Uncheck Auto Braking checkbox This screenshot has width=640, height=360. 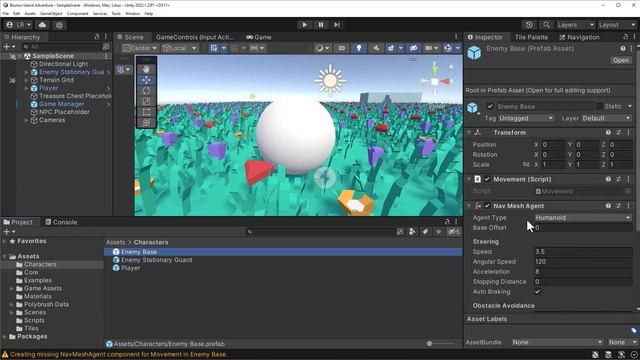point(538,292)
